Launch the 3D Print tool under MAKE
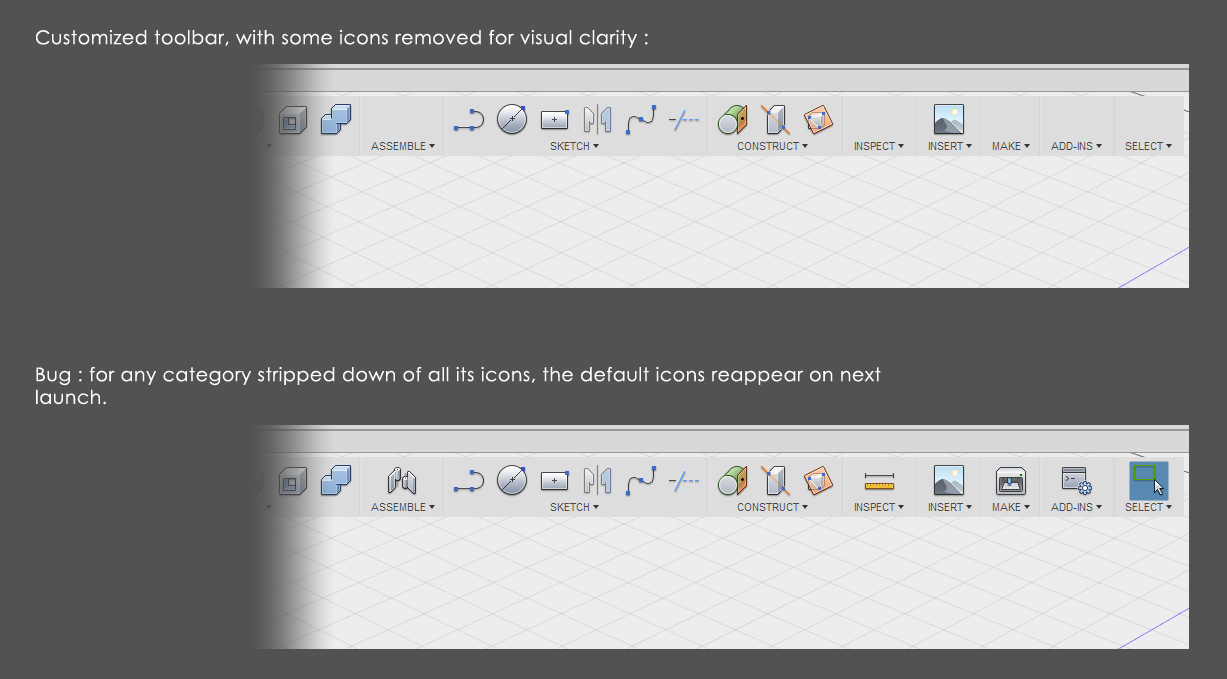Image resolution: width=1227 pixels, height=679 pixels. (1010, 481)
